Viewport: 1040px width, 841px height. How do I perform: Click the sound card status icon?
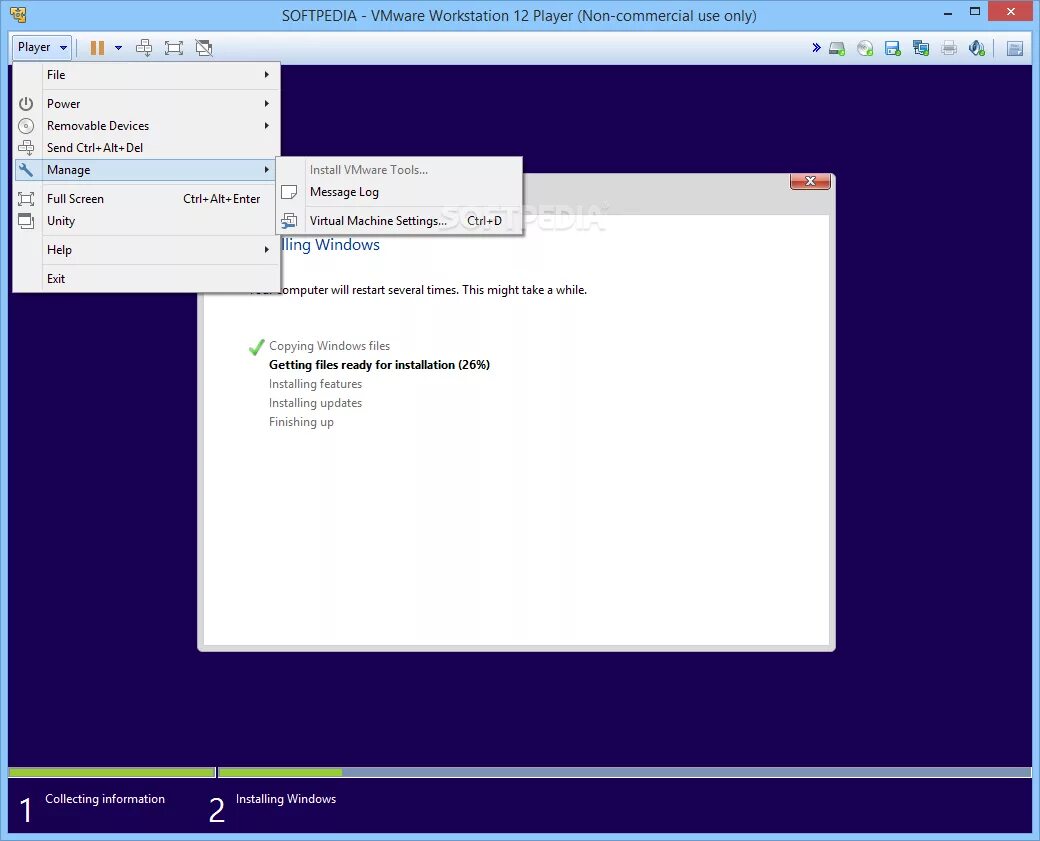tap(977, 47)
